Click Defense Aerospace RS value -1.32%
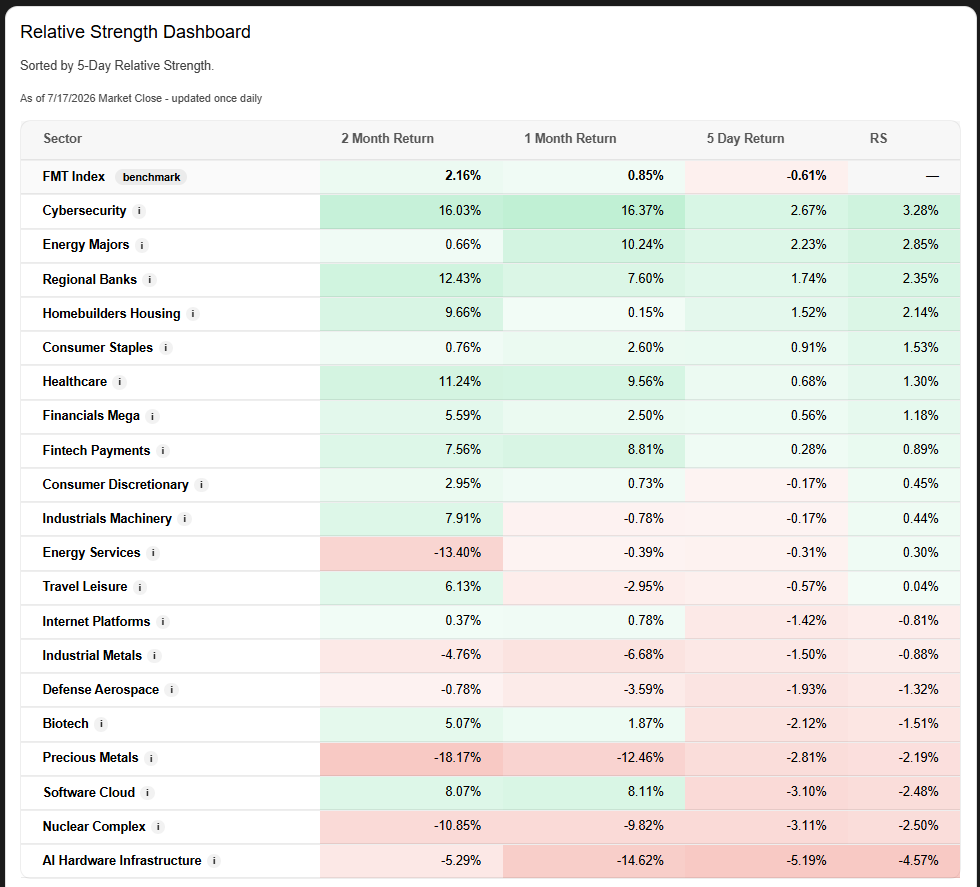The image size is (980, 887). tap(918, 689)
